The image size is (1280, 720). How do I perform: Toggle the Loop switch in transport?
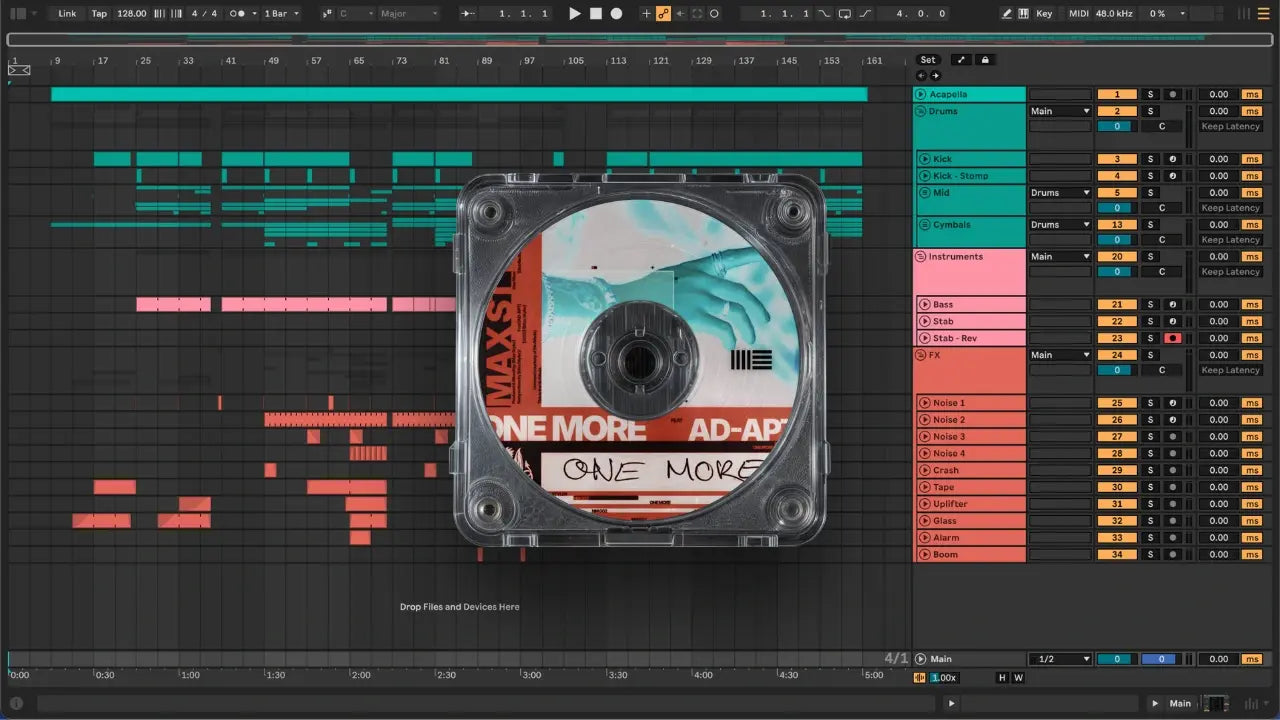click(845, 14)
